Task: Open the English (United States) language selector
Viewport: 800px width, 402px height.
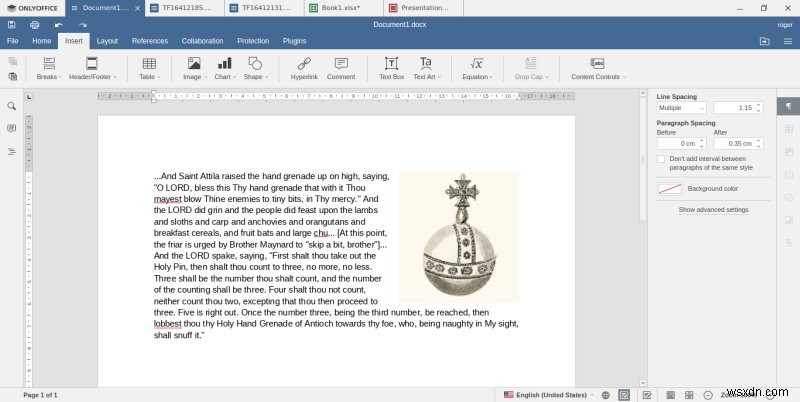Action: coord(549,395)
